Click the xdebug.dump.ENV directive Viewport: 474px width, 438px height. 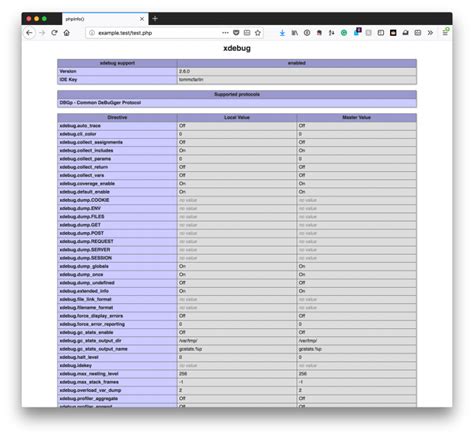coord(80,209)
